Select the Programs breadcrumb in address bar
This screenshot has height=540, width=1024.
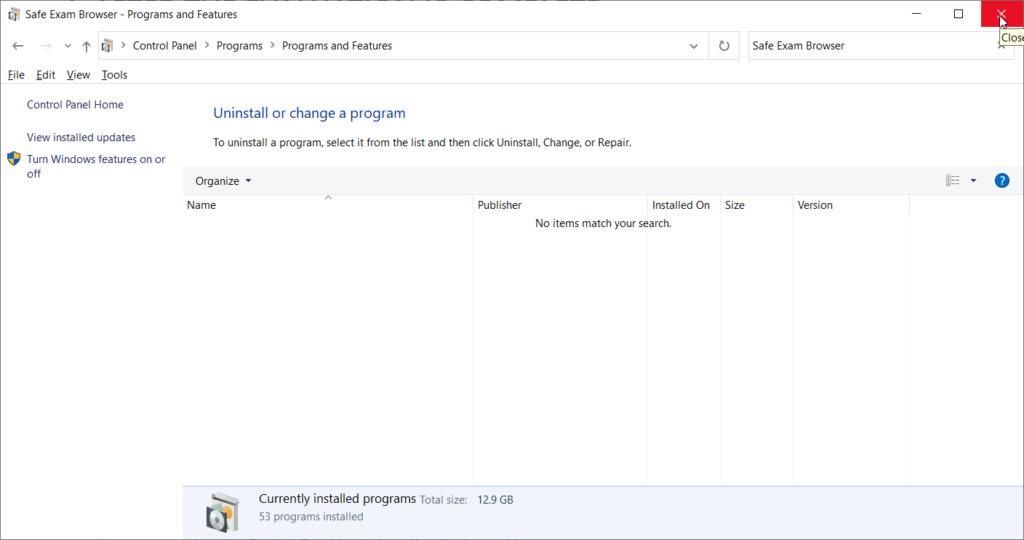tap(239, 46)
